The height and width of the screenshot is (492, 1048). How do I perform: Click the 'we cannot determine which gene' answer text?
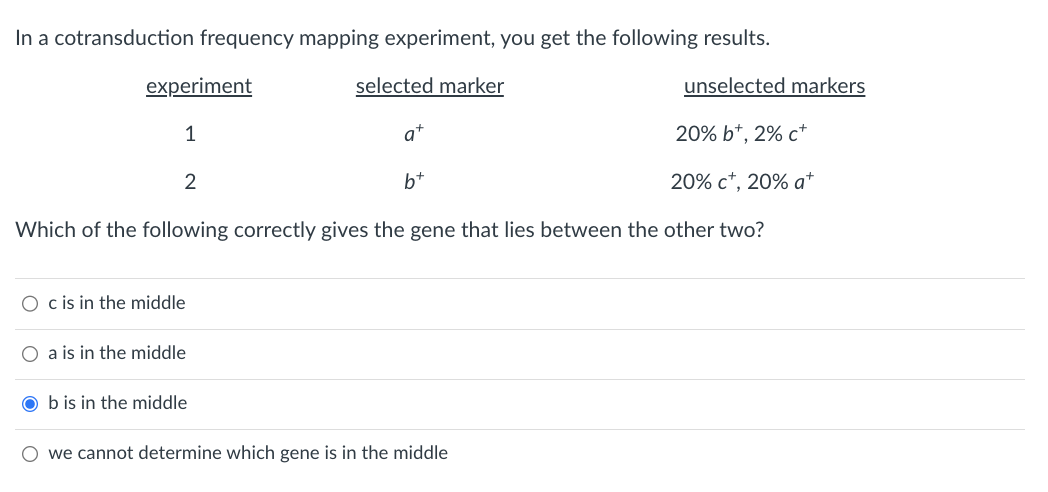click(x=247, y=453)
